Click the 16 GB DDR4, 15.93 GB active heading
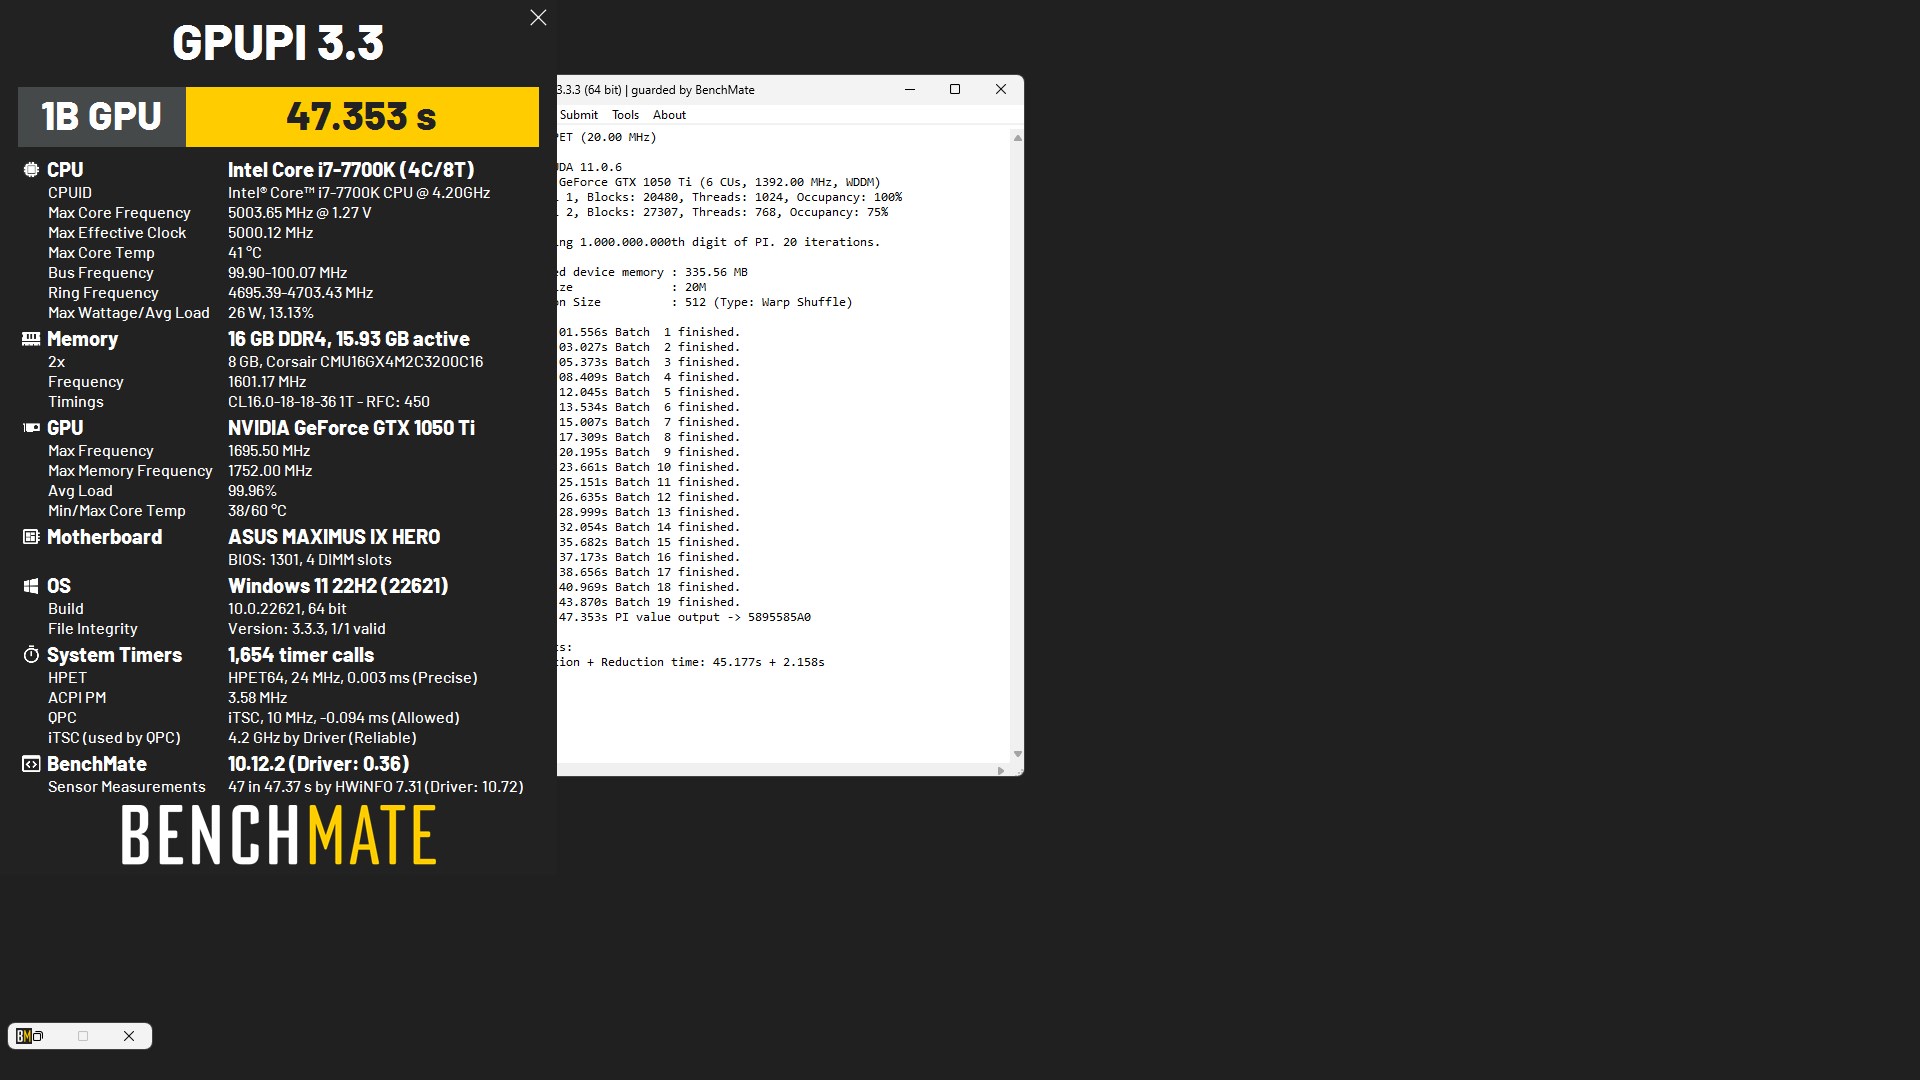 [349, 339]
